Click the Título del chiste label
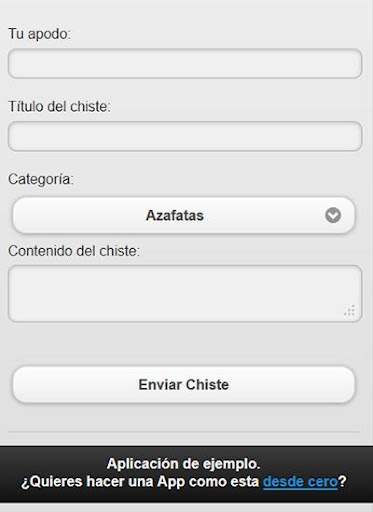The width and height of the screenshot is (373, 512). tap(59, 107)
